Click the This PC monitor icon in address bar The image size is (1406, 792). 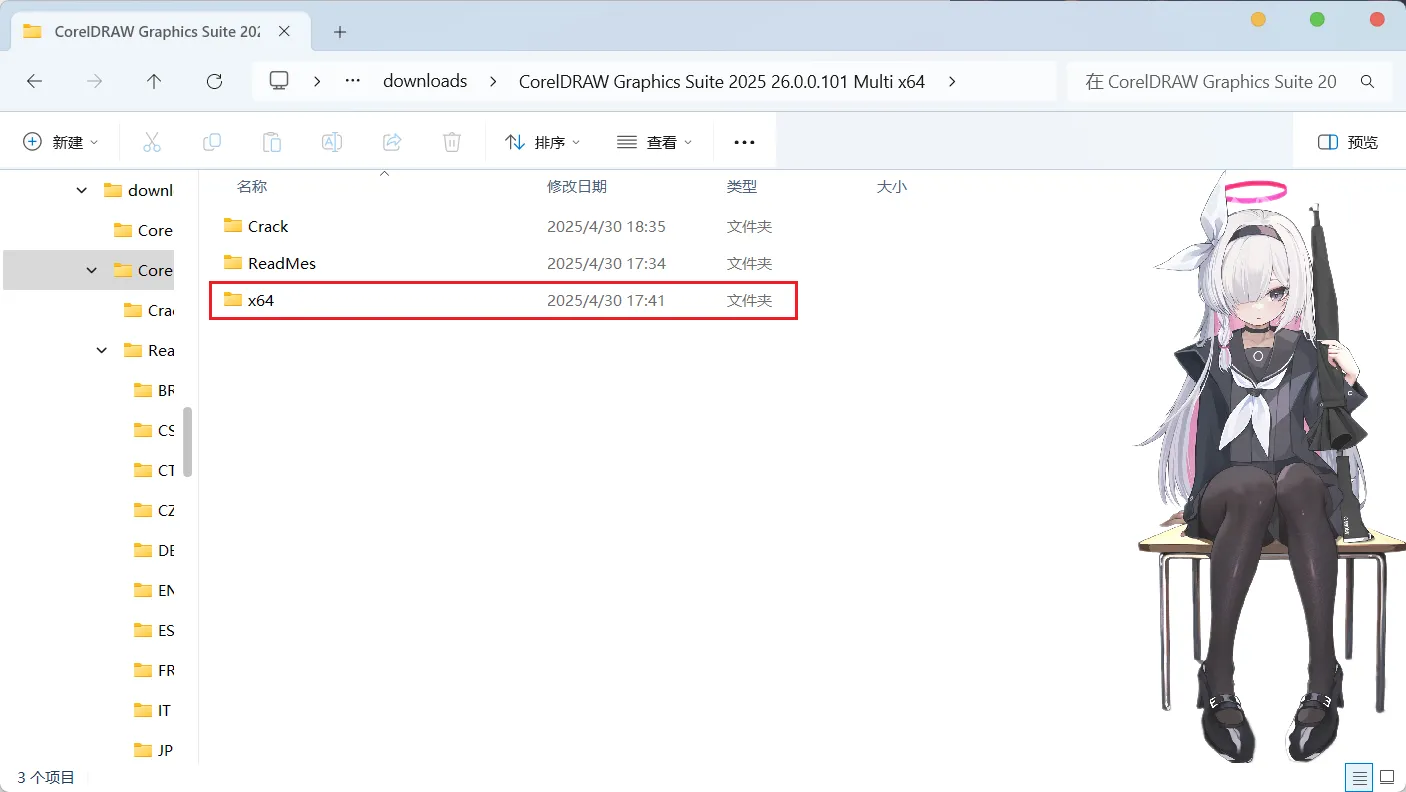click(x=280, y=81)
